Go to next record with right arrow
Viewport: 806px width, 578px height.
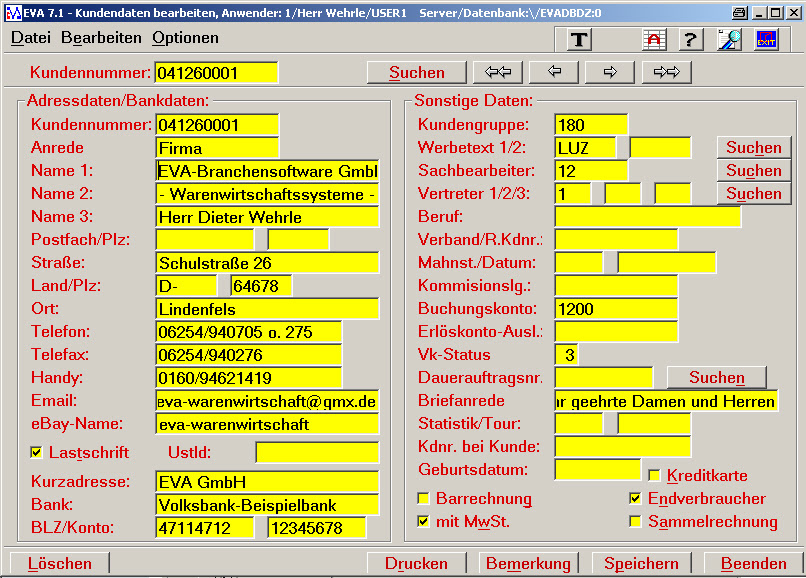click(x=610, y=72)
